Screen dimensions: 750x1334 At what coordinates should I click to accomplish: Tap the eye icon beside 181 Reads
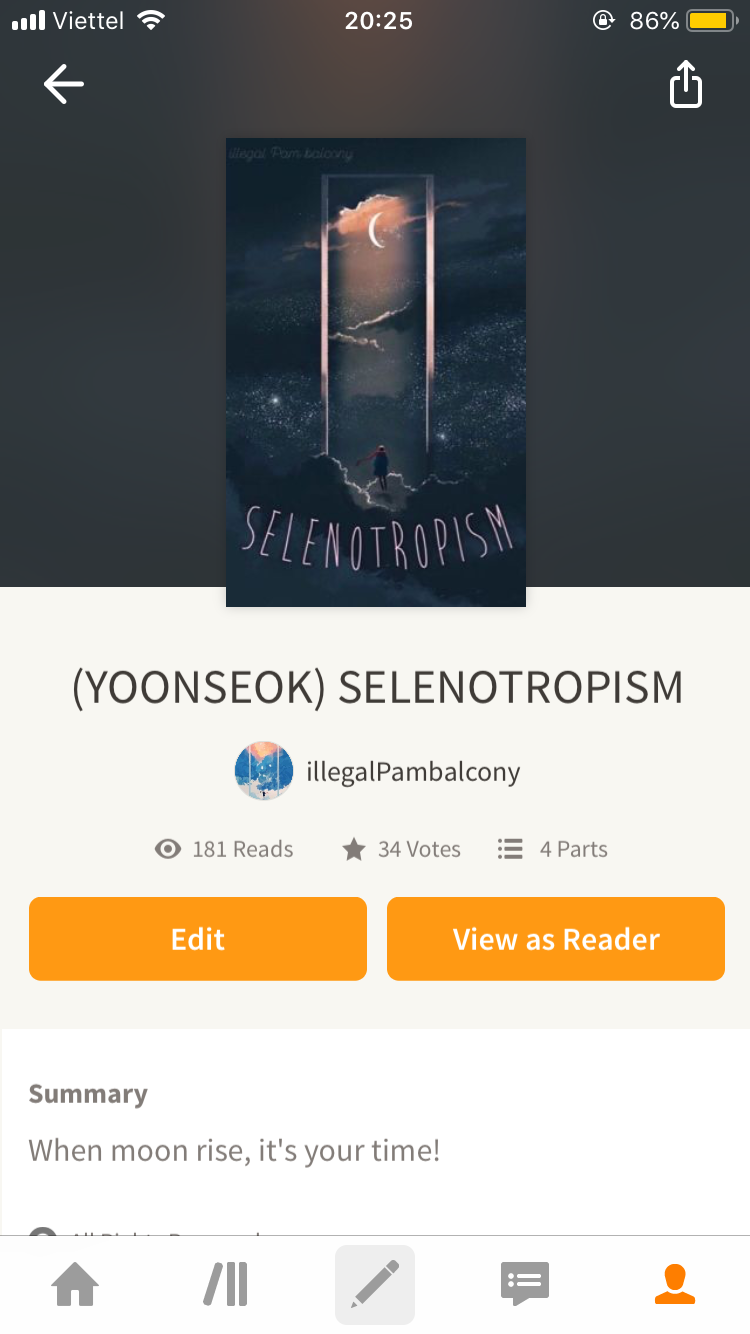coord(168,850)
